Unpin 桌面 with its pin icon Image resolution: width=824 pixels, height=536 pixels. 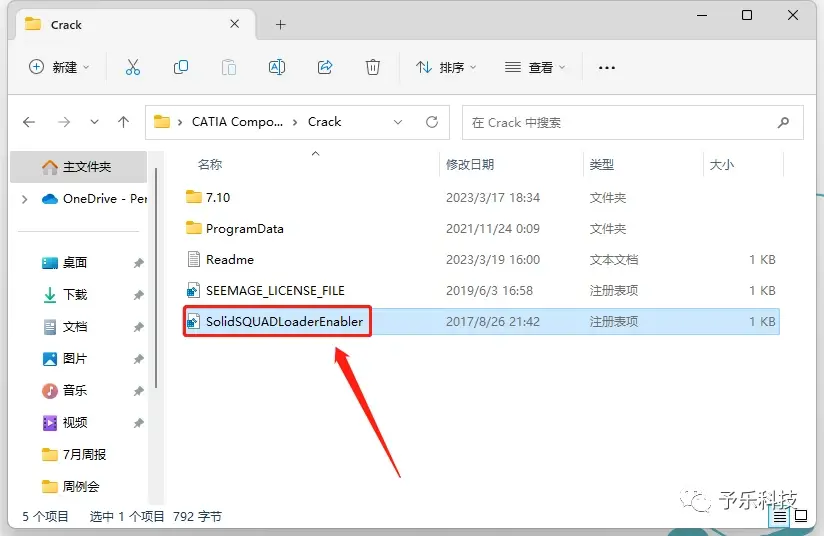pos(138,263)
